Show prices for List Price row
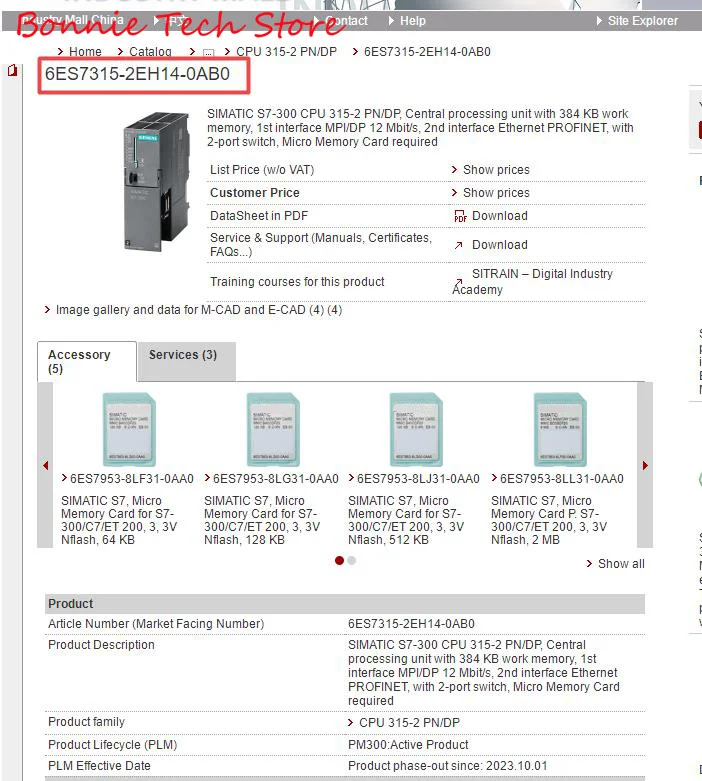 pyautogui.click(x=496, y=170)
